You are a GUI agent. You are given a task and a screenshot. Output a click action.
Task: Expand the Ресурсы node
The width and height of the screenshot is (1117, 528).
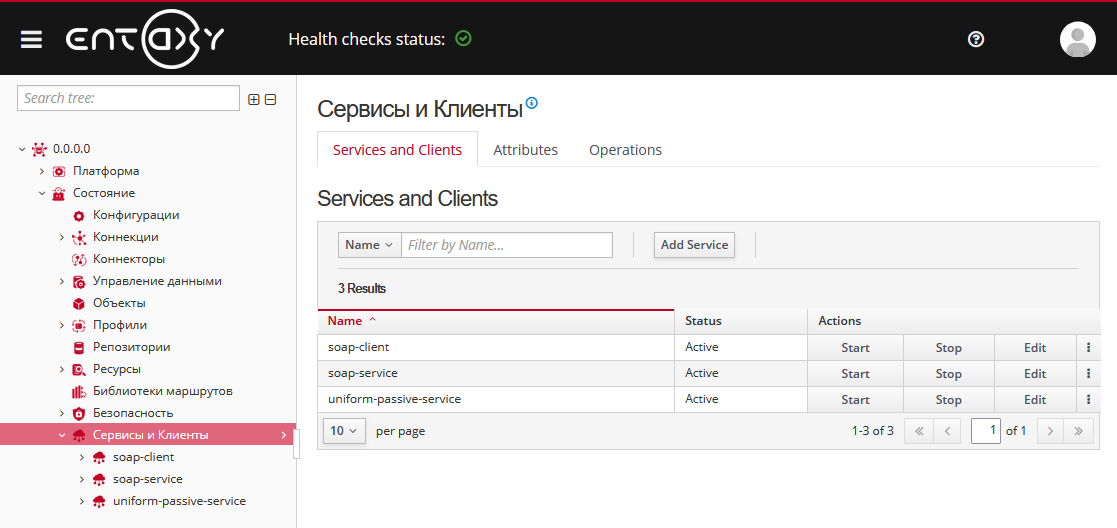(62, 369)
